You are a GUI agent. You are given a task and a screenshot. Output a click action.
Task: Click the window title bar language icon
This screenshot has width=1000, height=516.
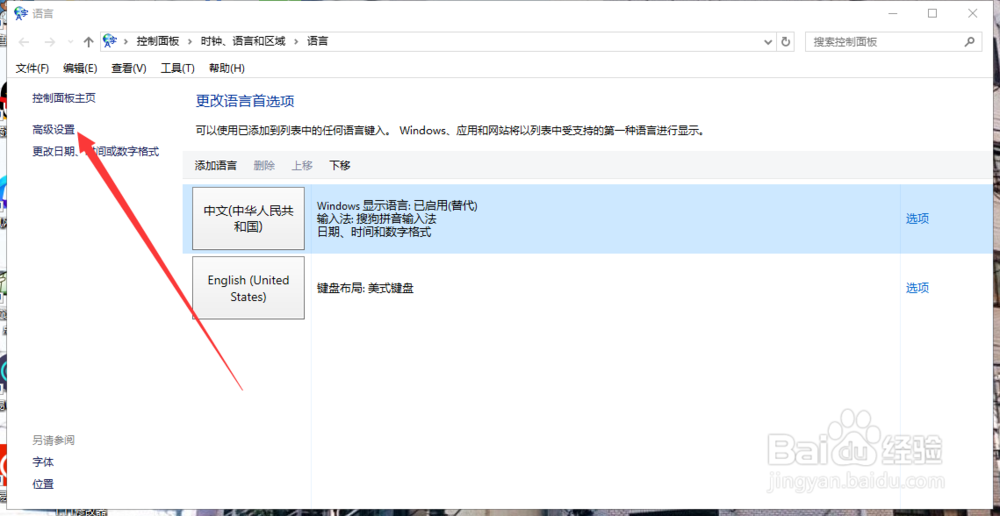point(20,13)
